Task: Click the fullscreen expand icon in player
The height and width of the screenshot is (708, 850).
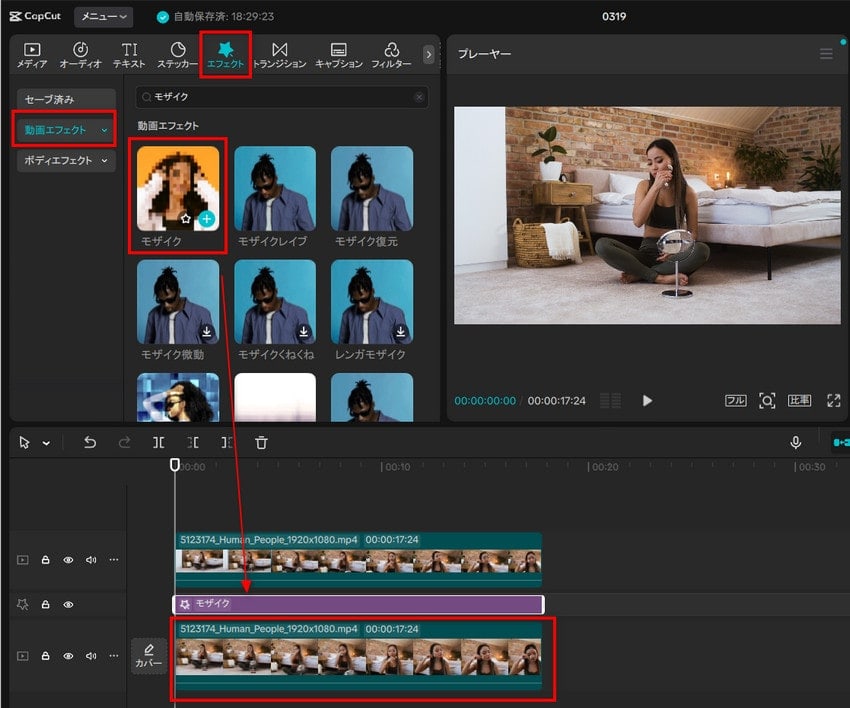Action: 833,400
